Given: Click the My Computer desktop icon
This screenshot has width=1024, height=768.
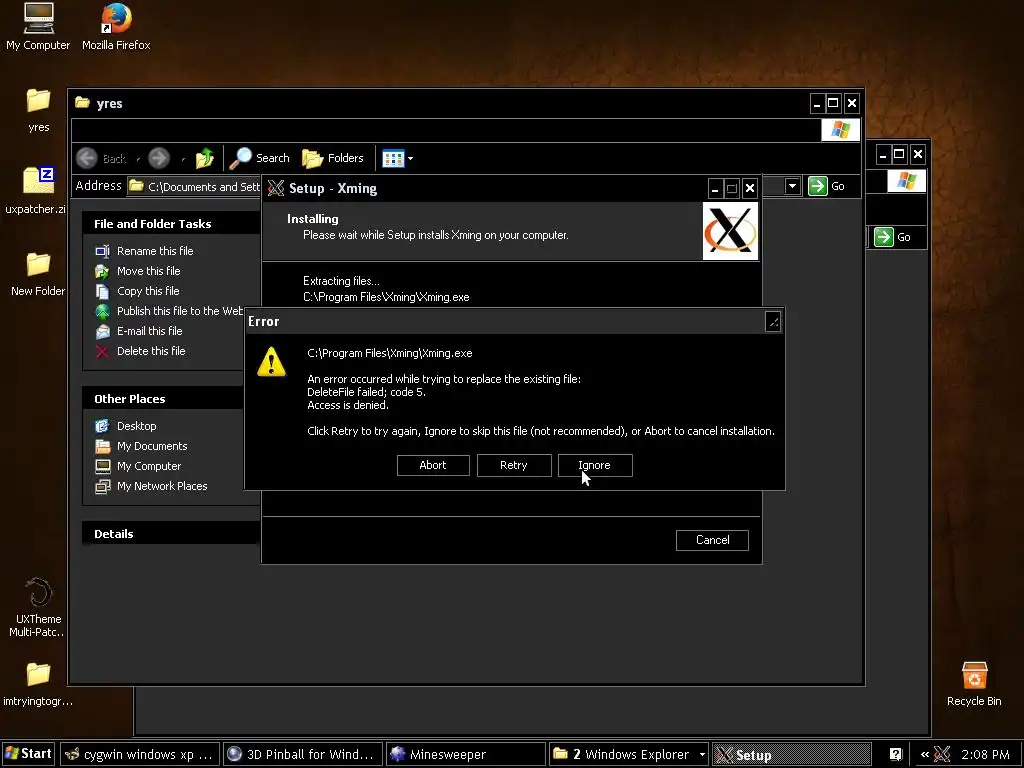Looking at the screenshot, I should pos(38,27).
